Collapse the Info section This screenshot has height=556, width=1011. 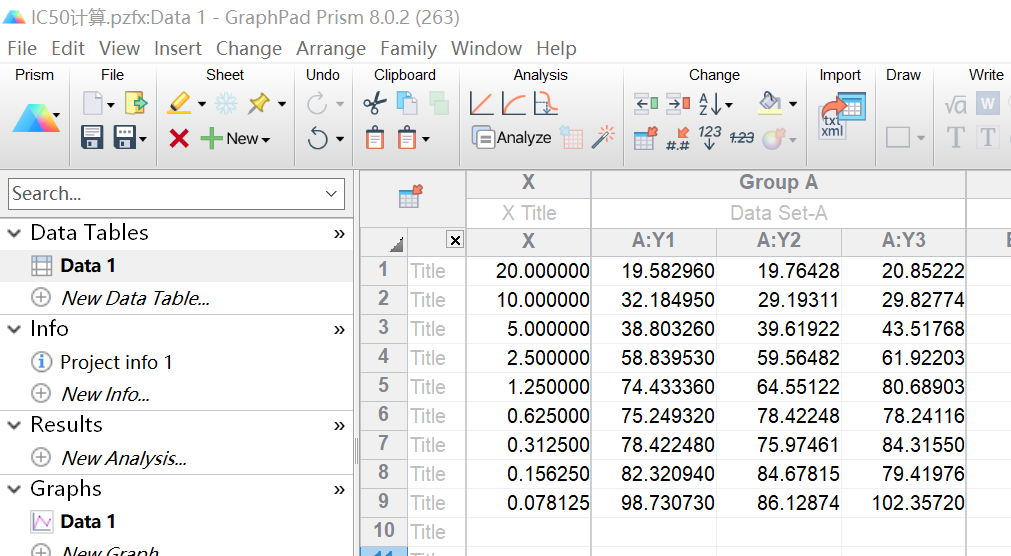tap(14, 329)
